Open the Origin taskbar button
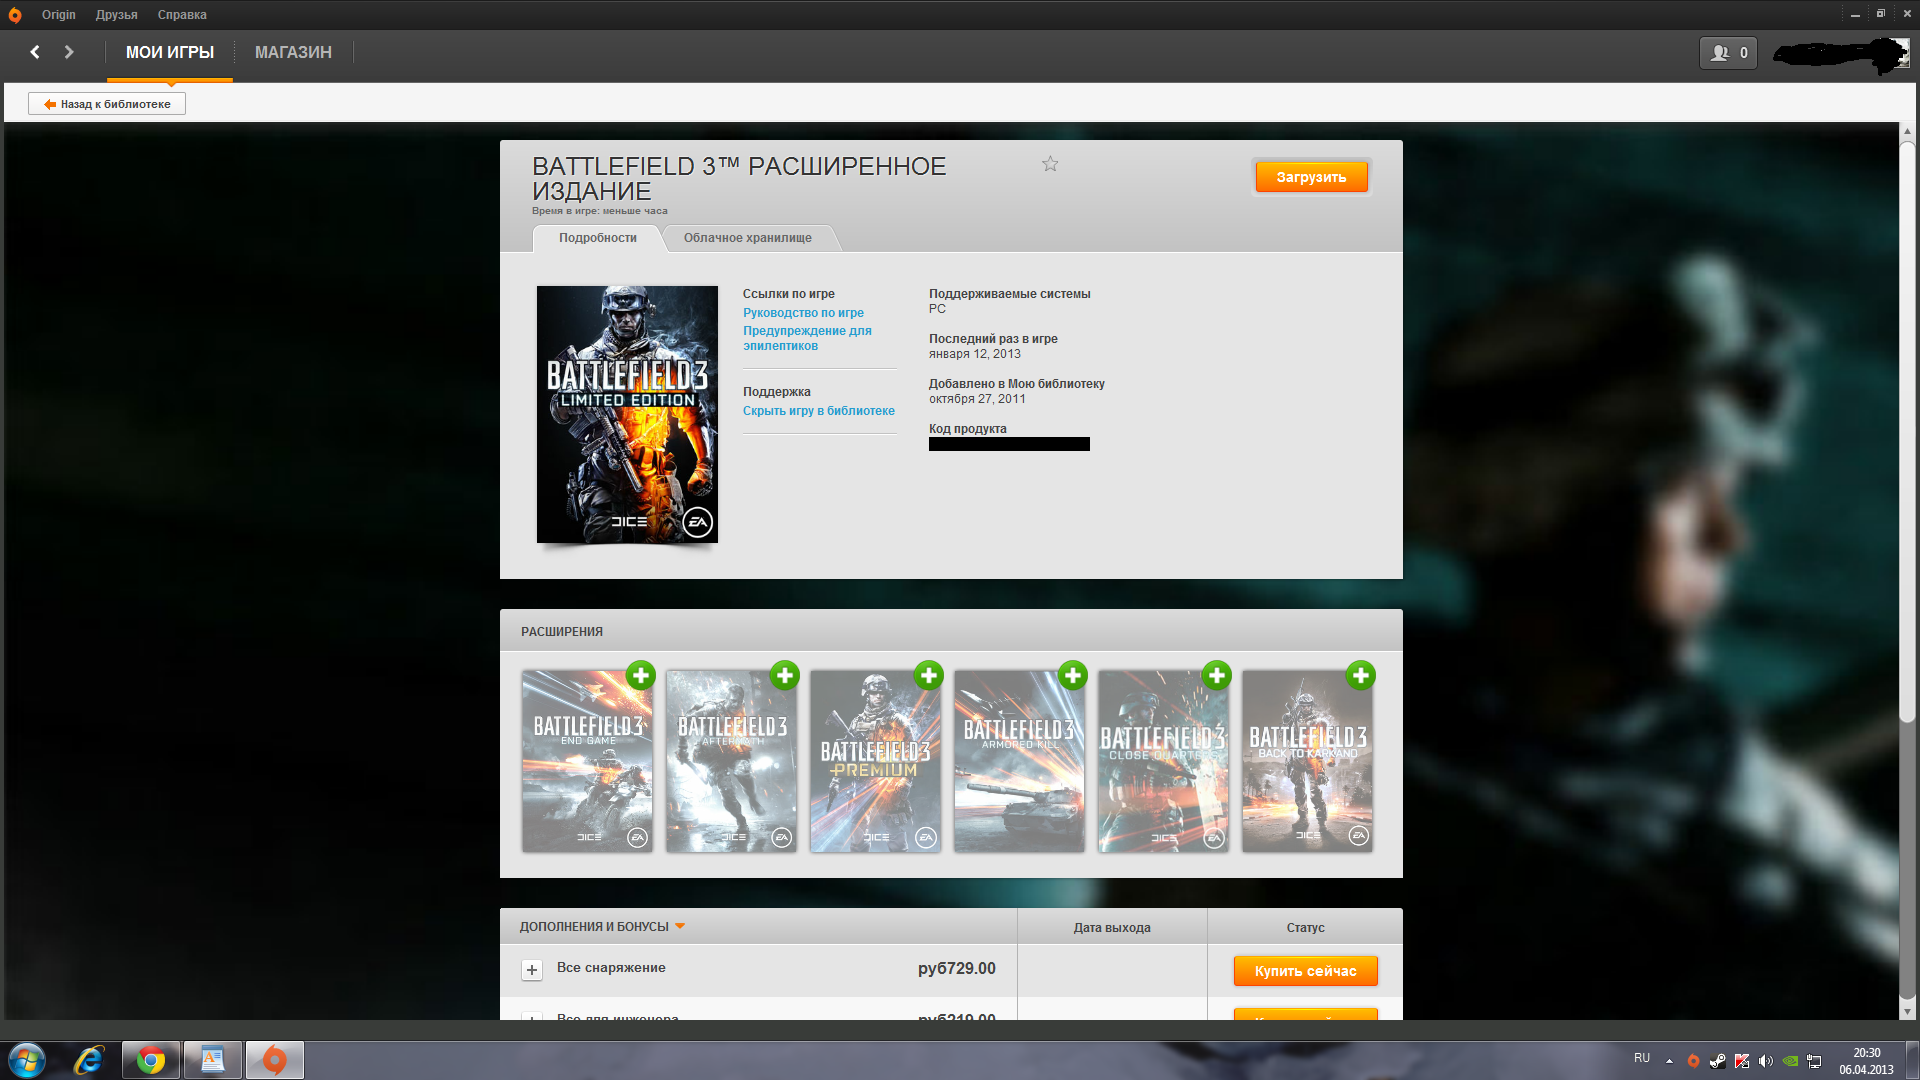 [x=274, y=1060]
